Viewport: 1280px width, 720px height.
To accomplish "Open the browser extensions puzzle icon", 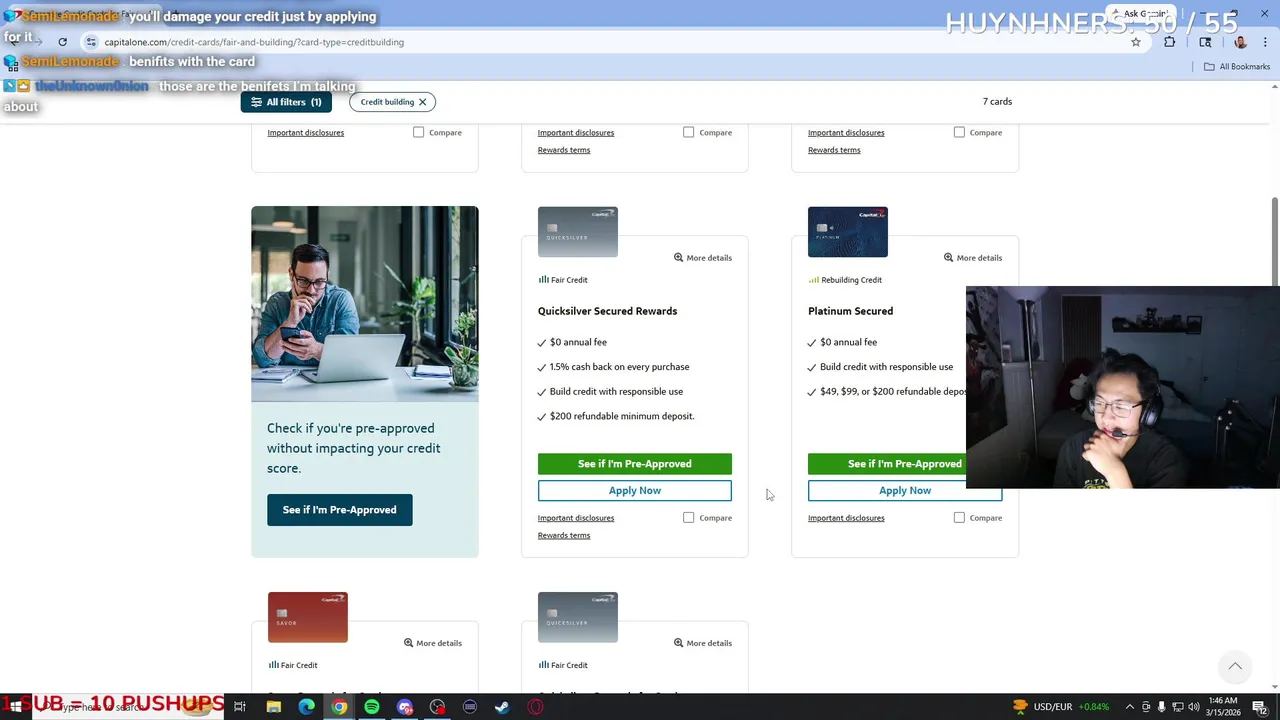I will coord(1170,42).
